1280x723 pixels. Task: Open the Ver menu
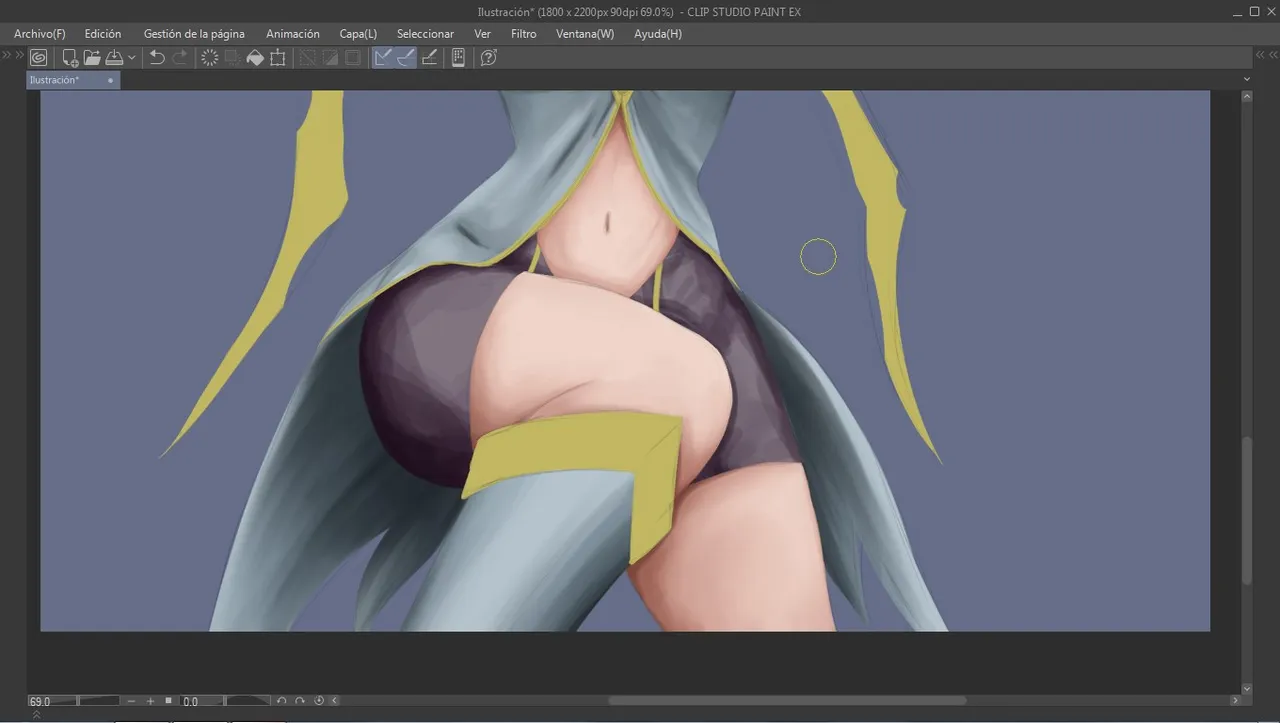coord(482,34)
